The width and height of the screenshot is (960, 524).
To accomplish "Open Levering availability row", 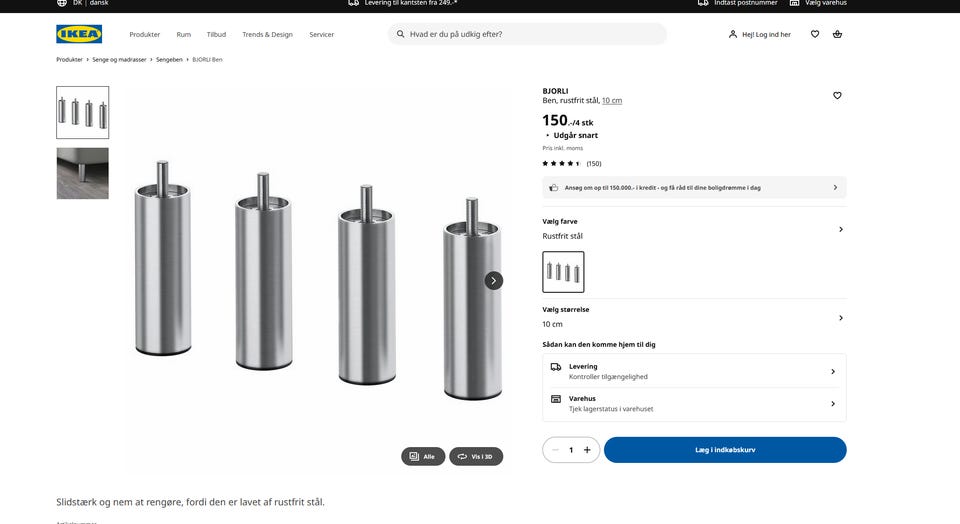I will click(694, 371).
